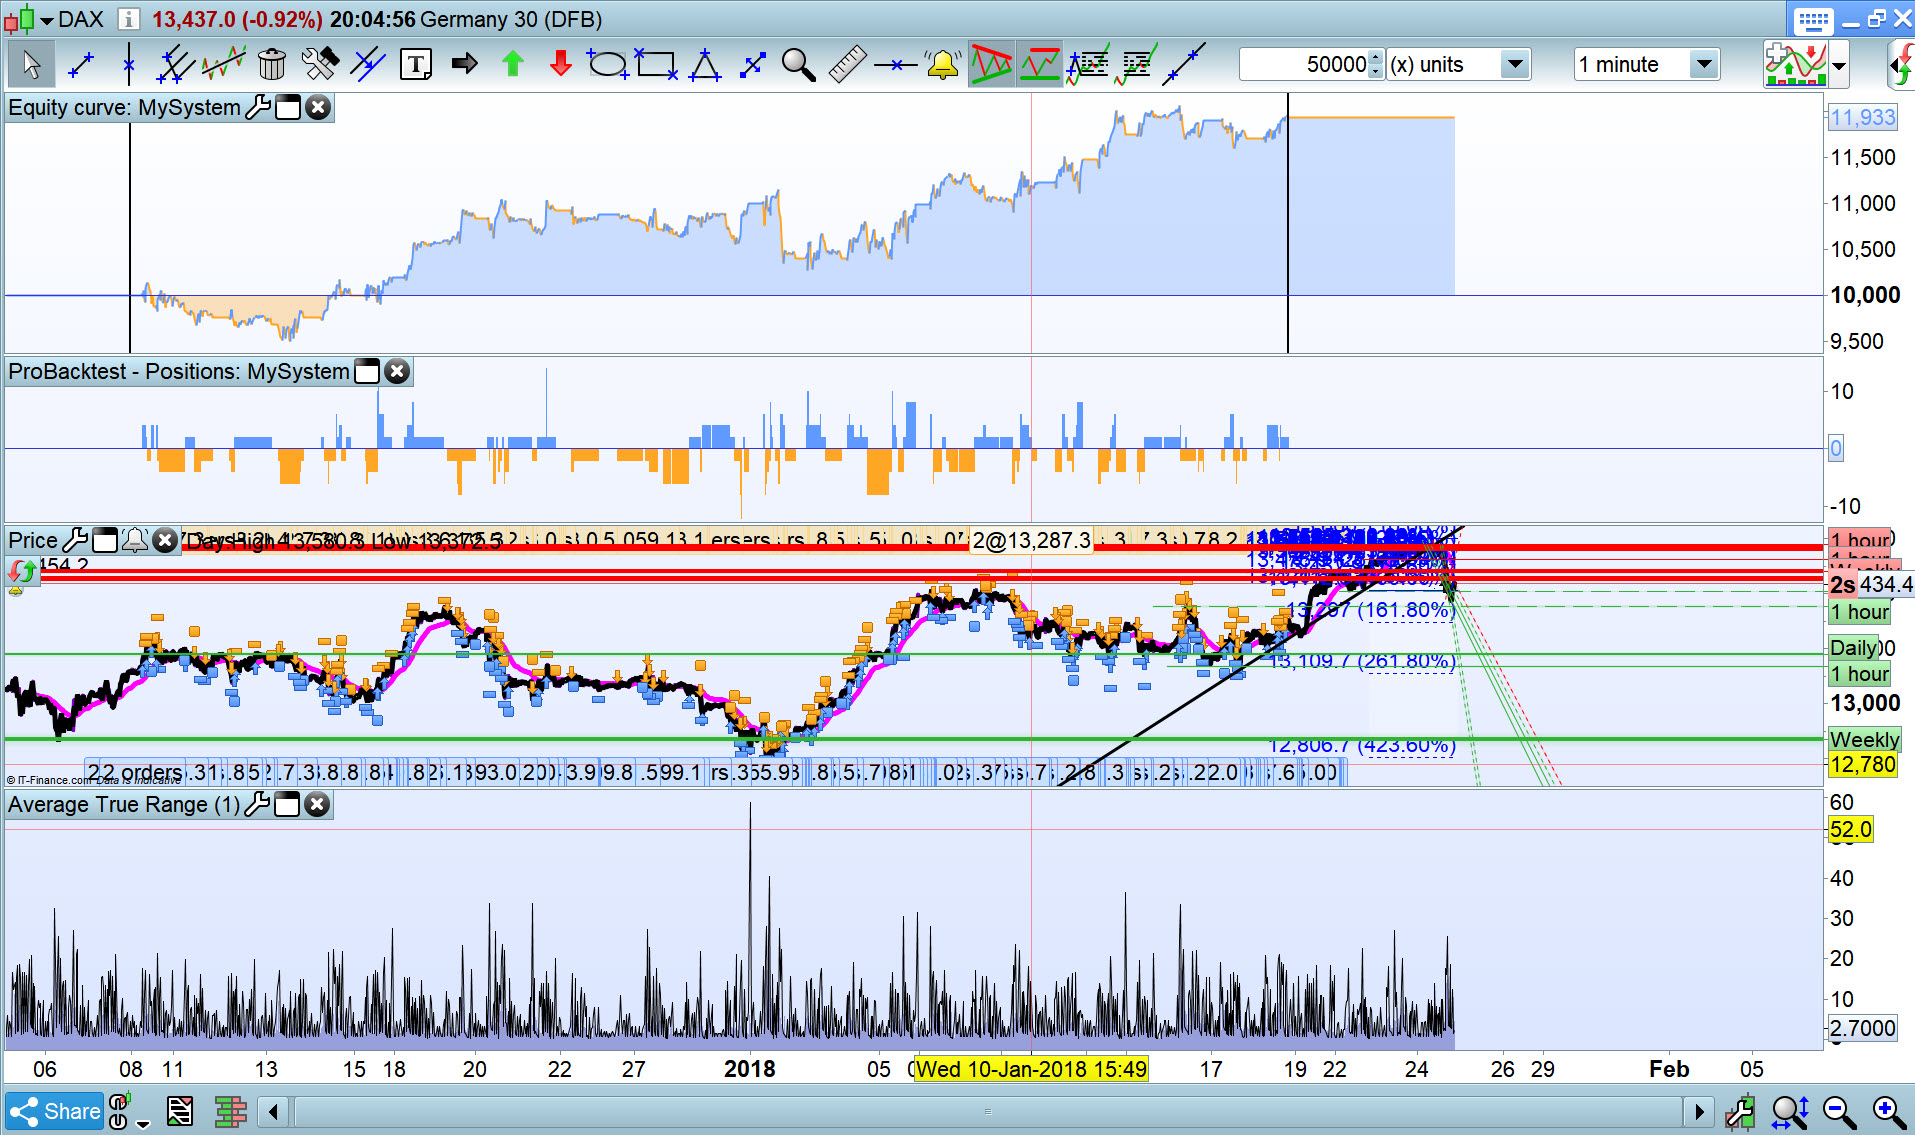
Task: Choose the trend line drawing tool
Action: [x=80, y=65]
